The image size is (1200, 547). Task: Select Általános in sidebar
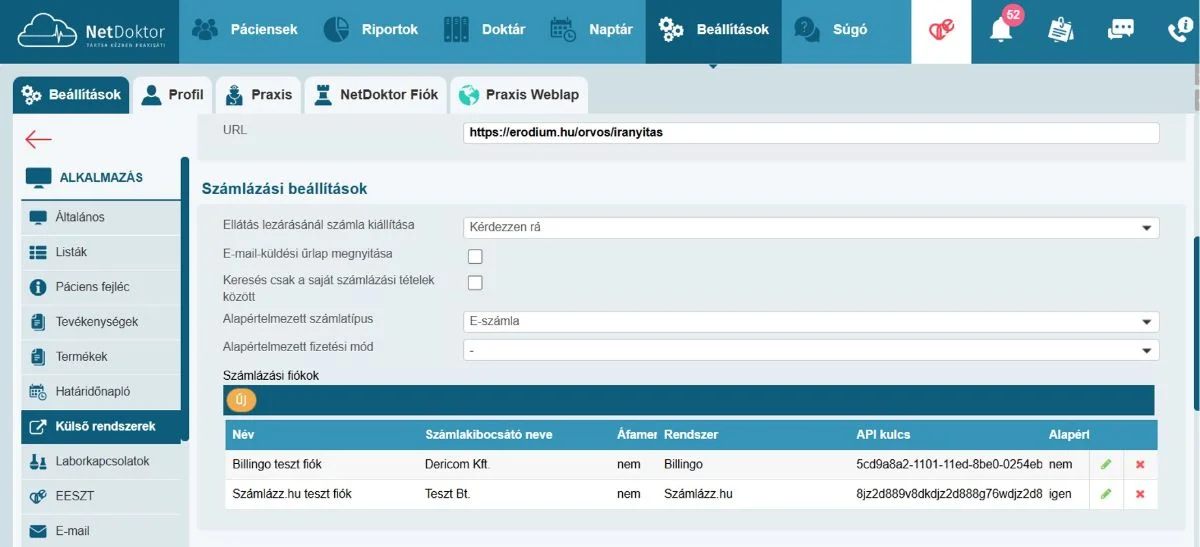point(100,217)
